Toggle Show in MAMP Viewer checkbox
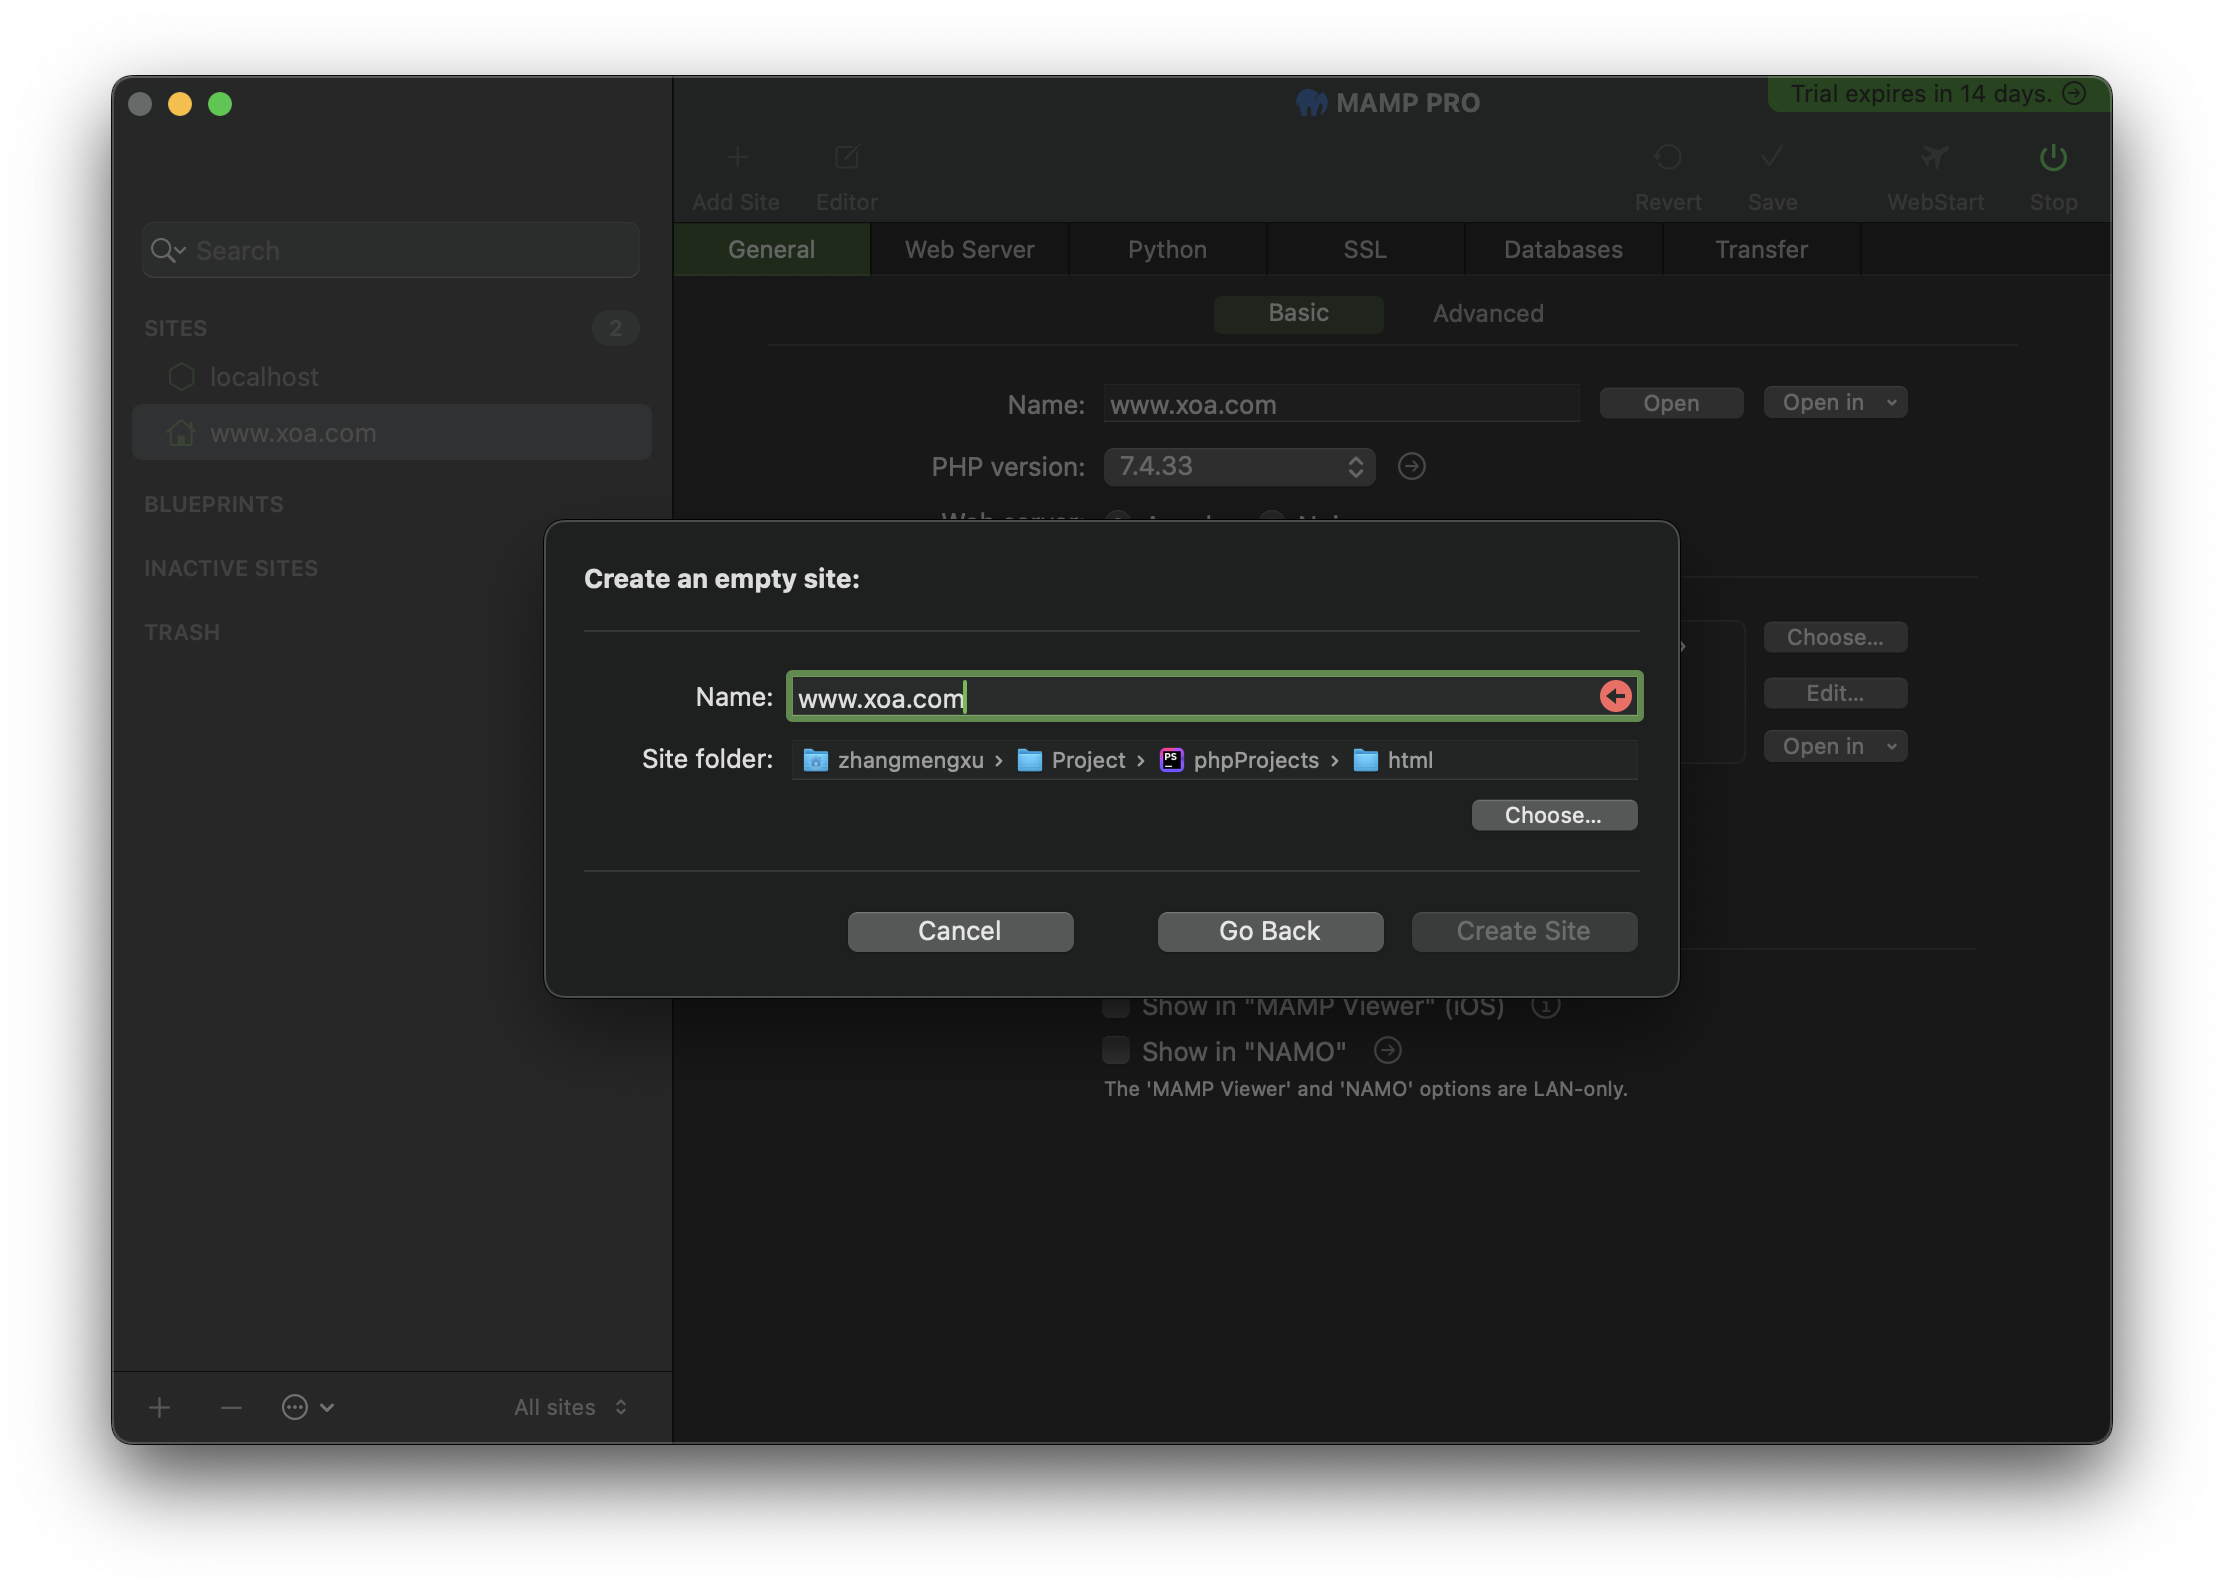Image resolution: width=2224 pixels, height=1592 pixels. tap(1116, 1006)
